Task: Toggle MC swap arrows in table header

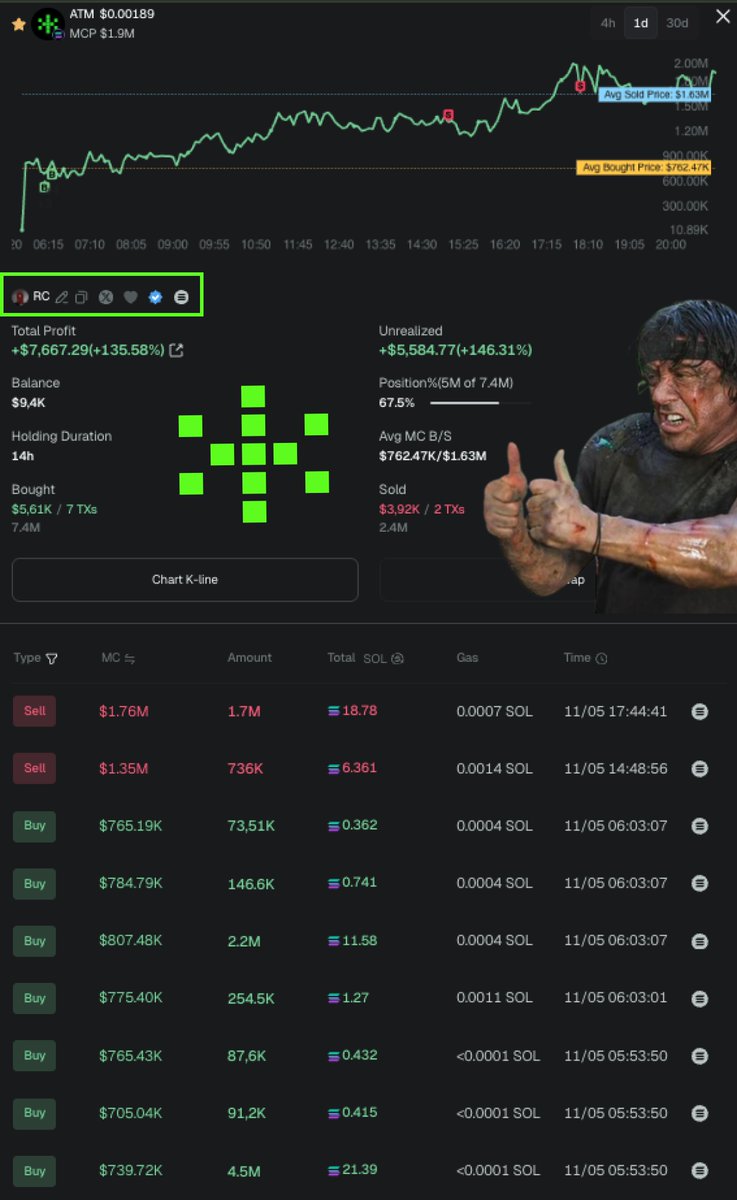Action: click(x=130, y=658)
